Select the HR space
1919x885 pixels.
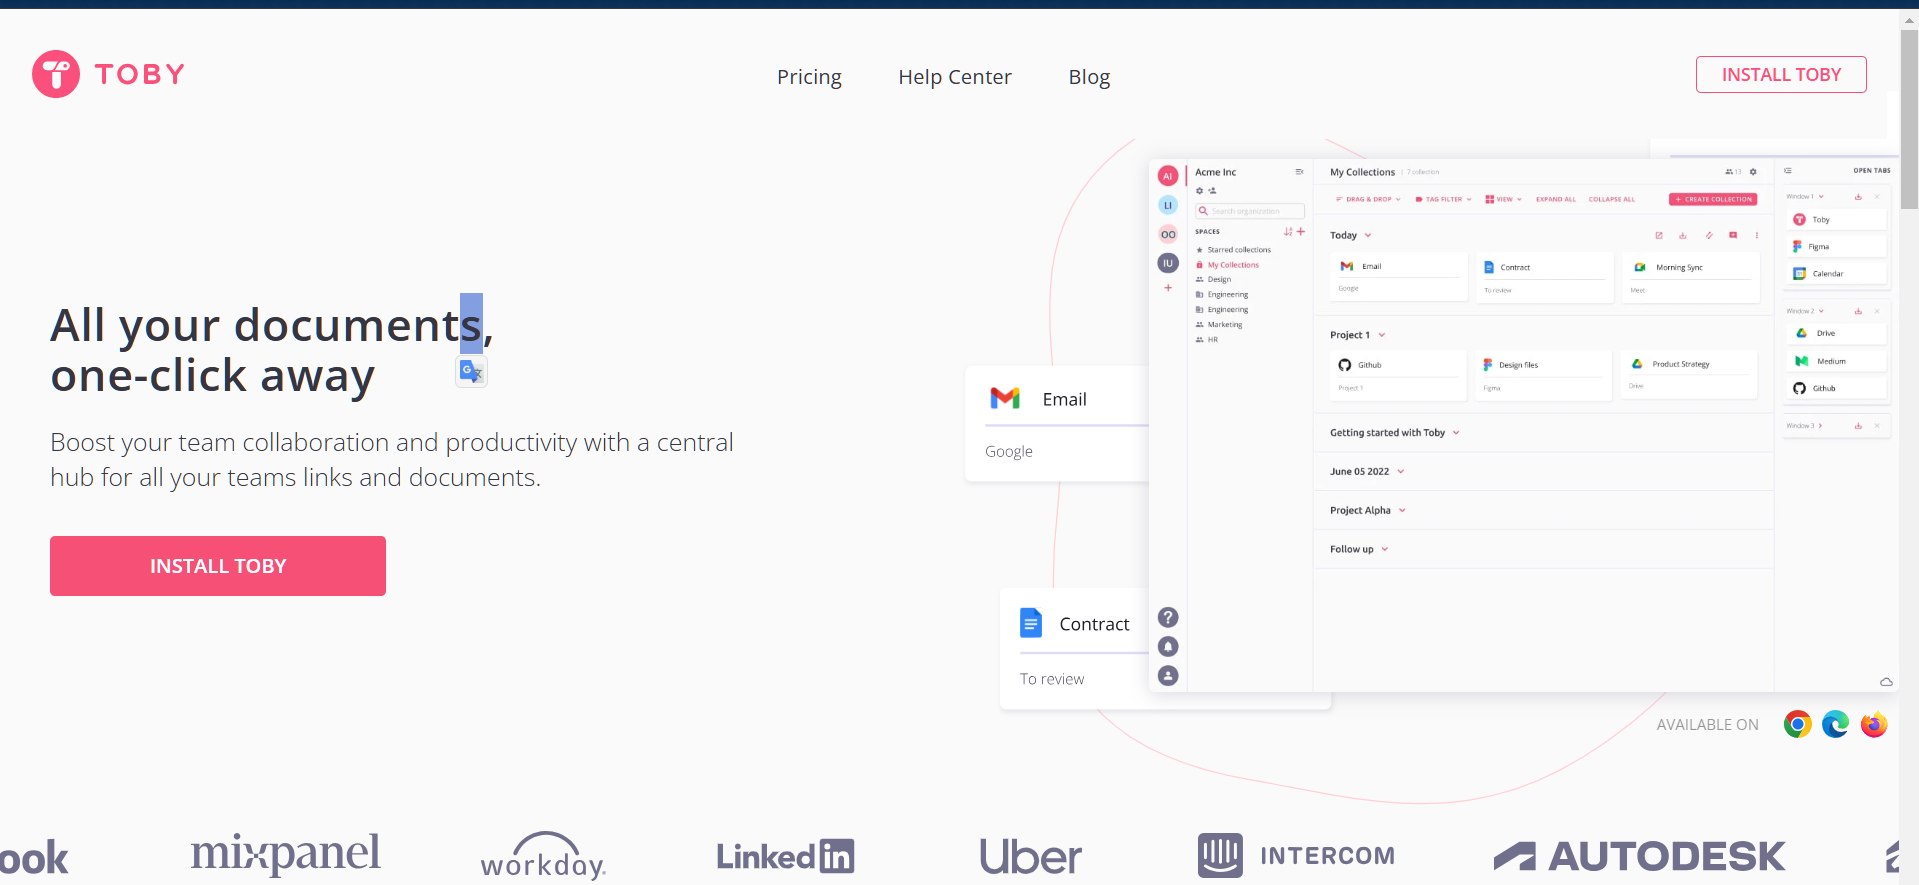point(1211,340)
